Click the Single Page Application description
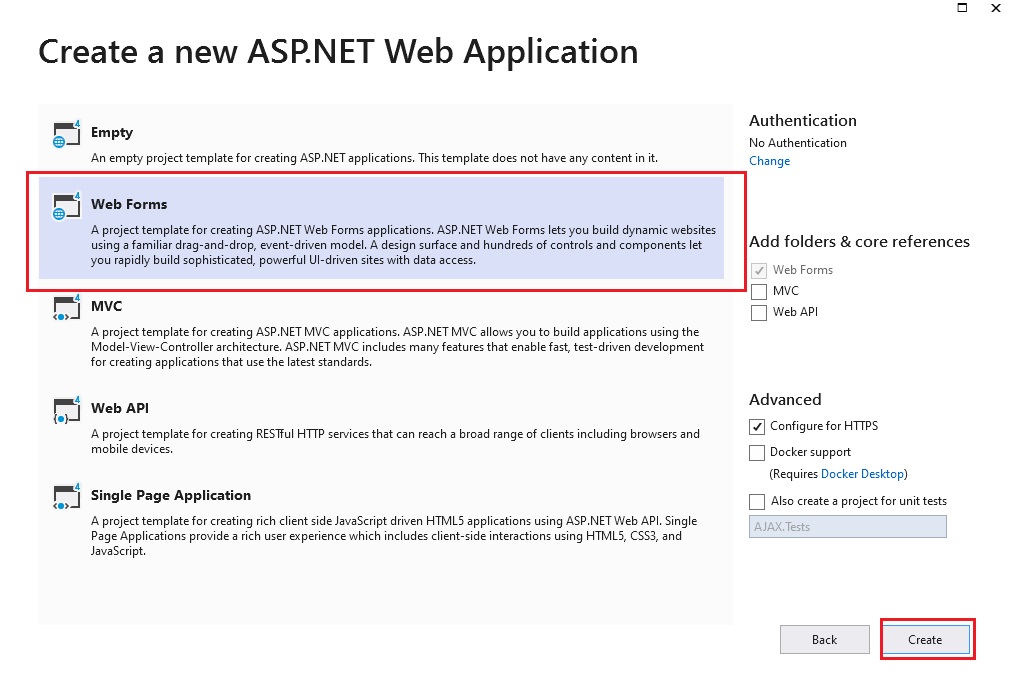This screenshot has width=1010, height=691. (394, 536)
